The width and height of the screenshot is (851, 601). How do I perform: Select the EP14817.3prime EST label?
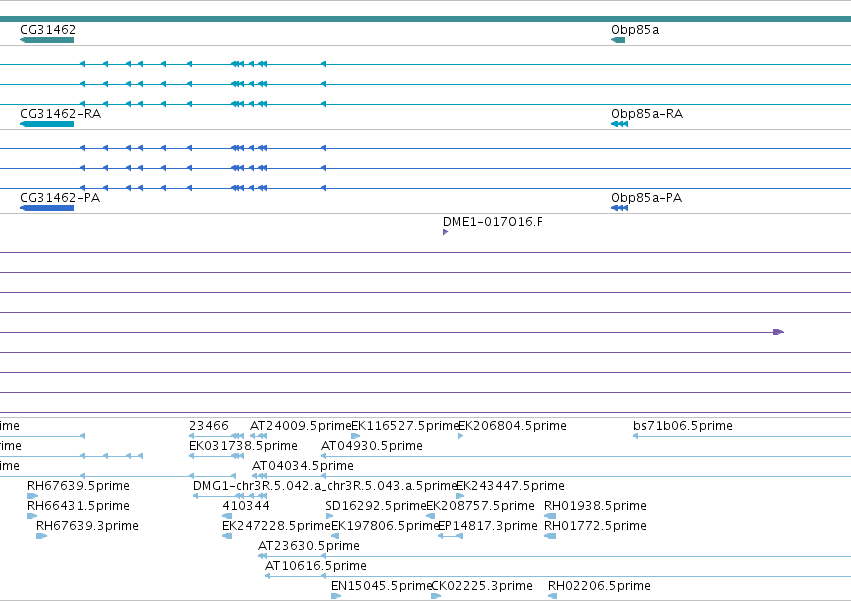487,526
